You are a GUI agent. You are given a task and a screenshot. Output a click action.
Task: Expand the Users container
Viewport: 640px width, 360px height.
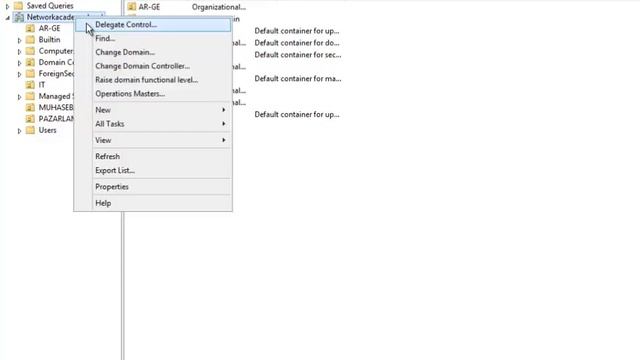tap(19, 131)
